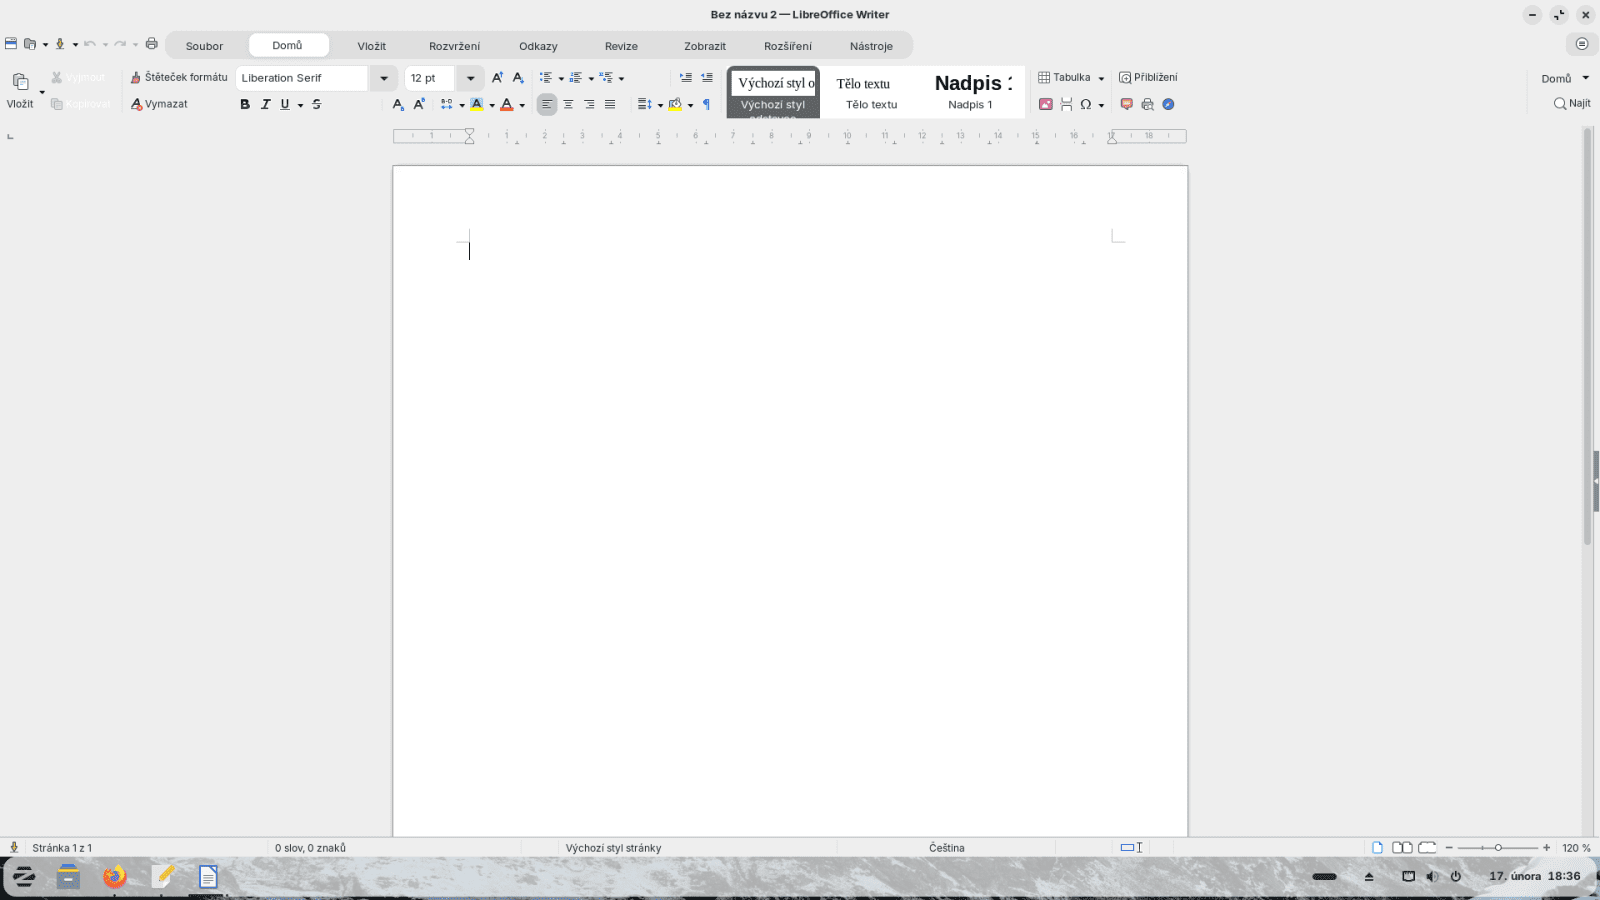Increase font size with the grow icon
Viewport: 1600px width, 900px height.
pos(497,78)
